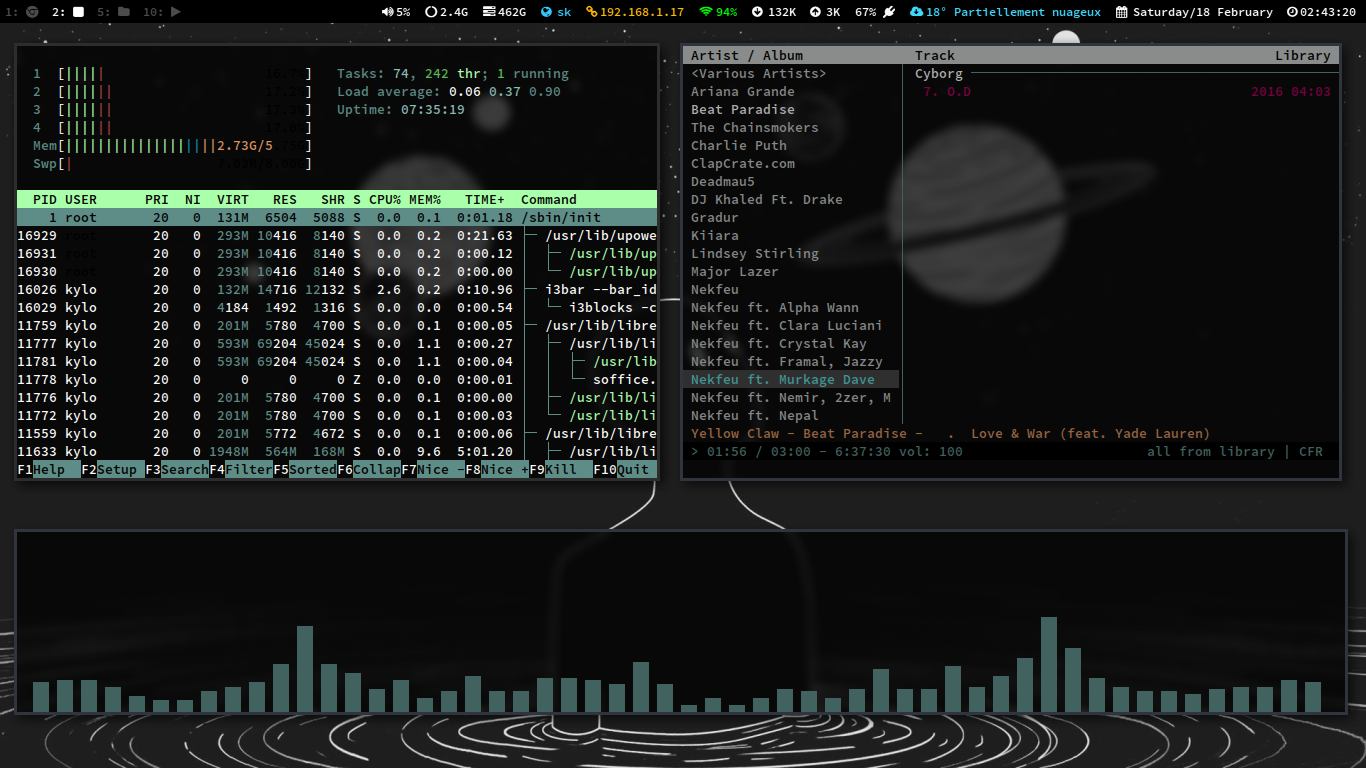This screenshot has width=1366, height=768.
Task: Select zombie soffice process row 11778
Action: click(337, 379)
